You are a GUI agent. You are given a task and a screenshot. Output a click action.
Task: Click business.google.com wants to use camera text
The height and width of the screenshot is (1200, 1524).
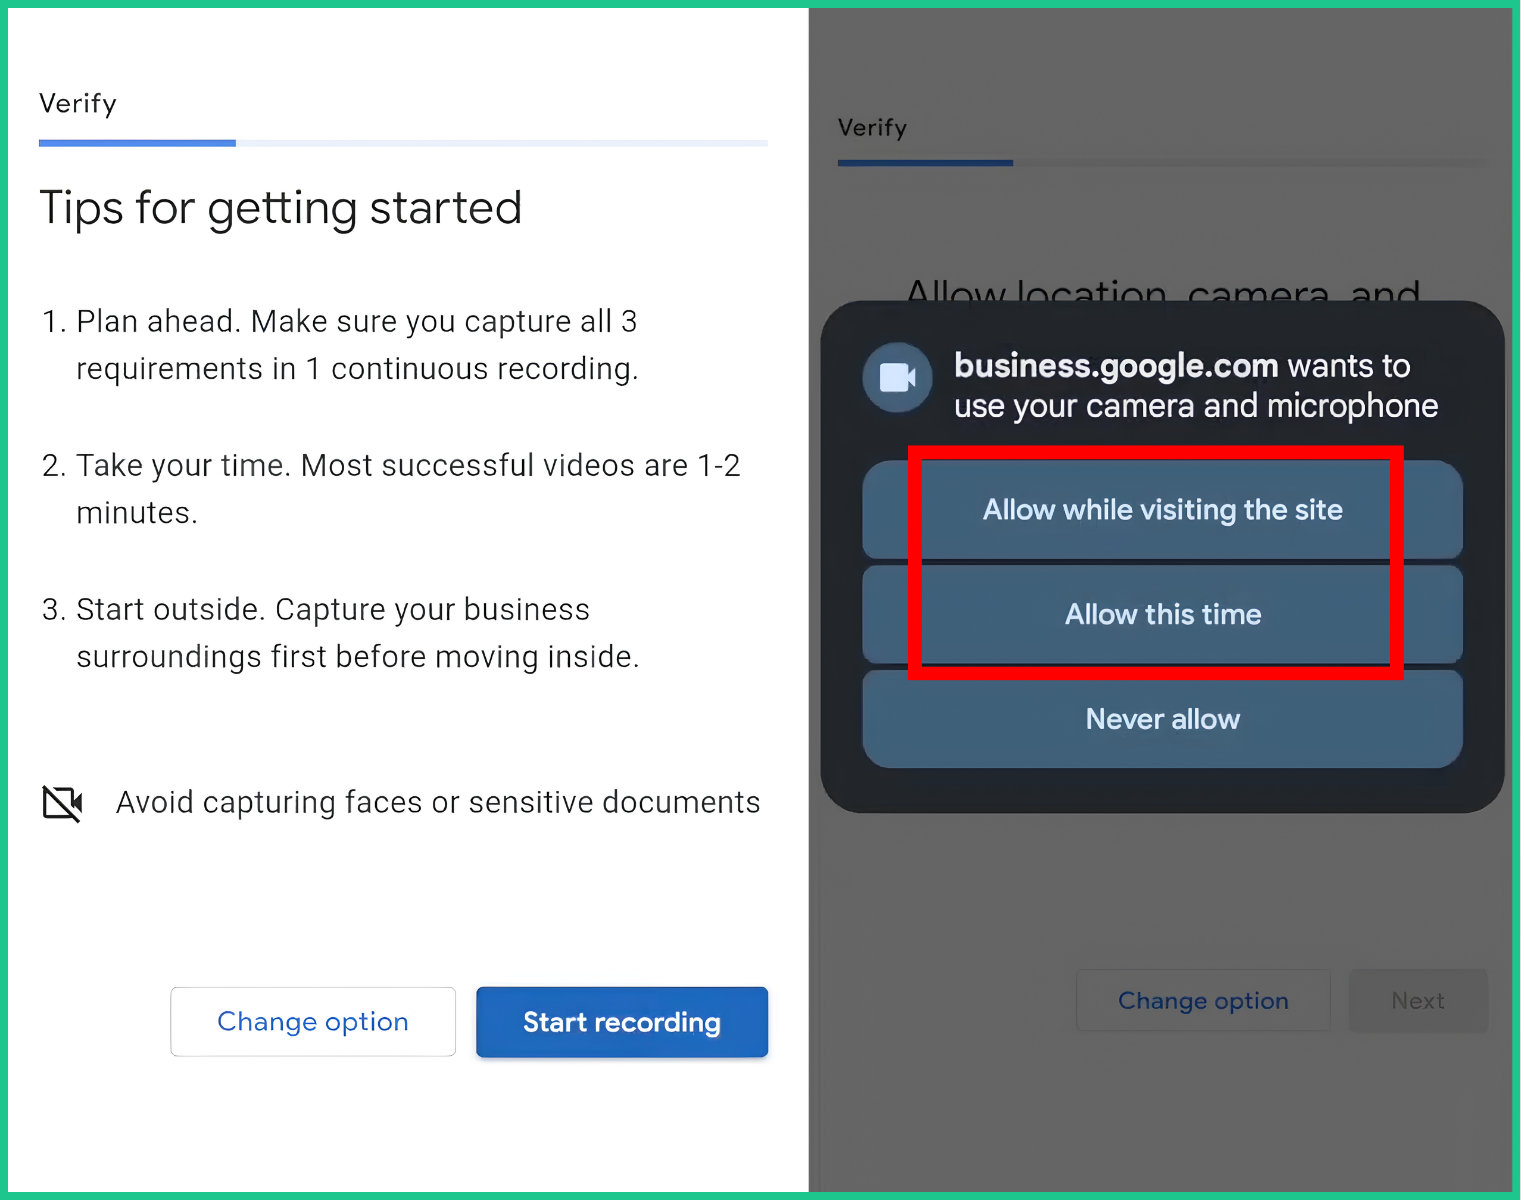pyautogui.click(x=1196, y=386)
